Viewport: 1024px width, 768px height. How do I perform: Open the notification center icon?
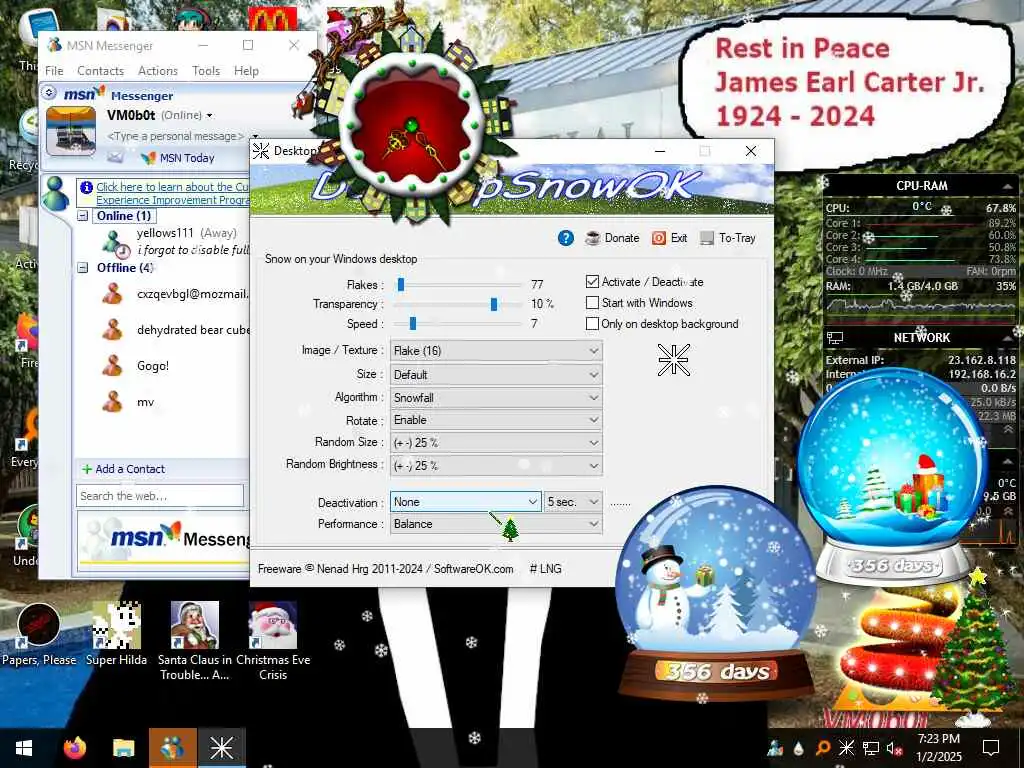click(991, 748)
